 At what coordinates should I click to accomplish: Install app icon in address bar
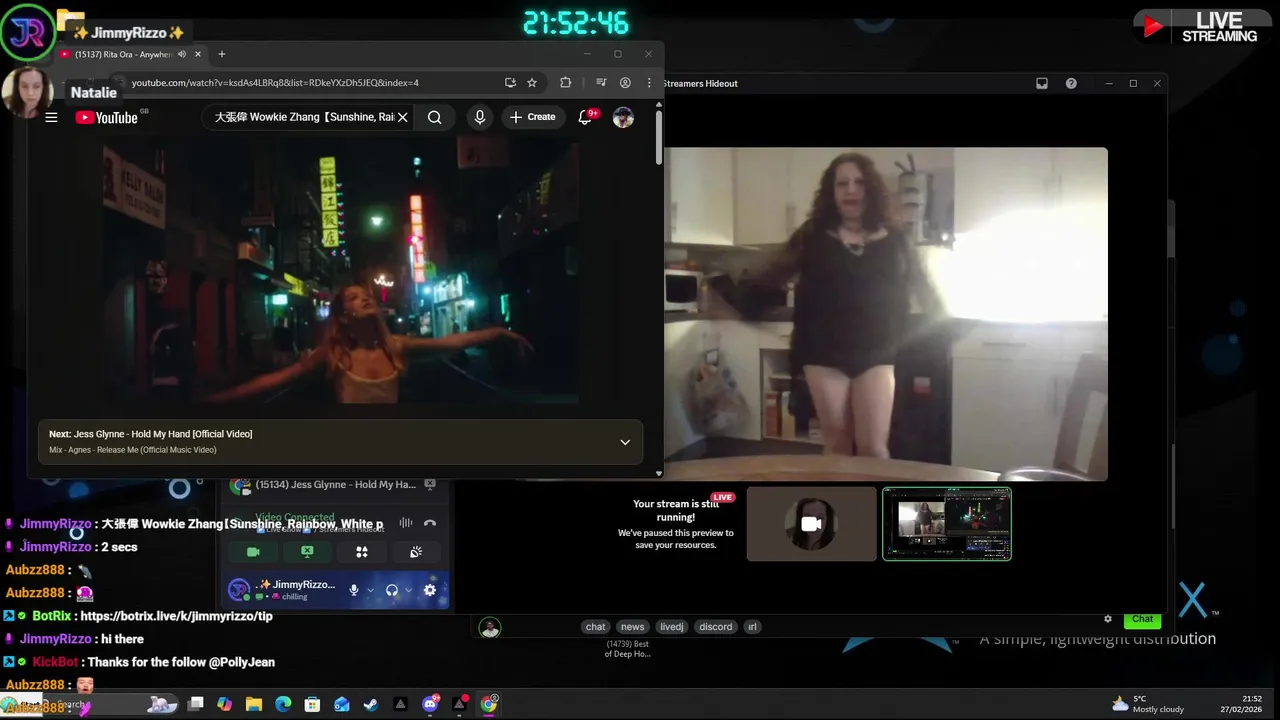[x=510, y=83]
